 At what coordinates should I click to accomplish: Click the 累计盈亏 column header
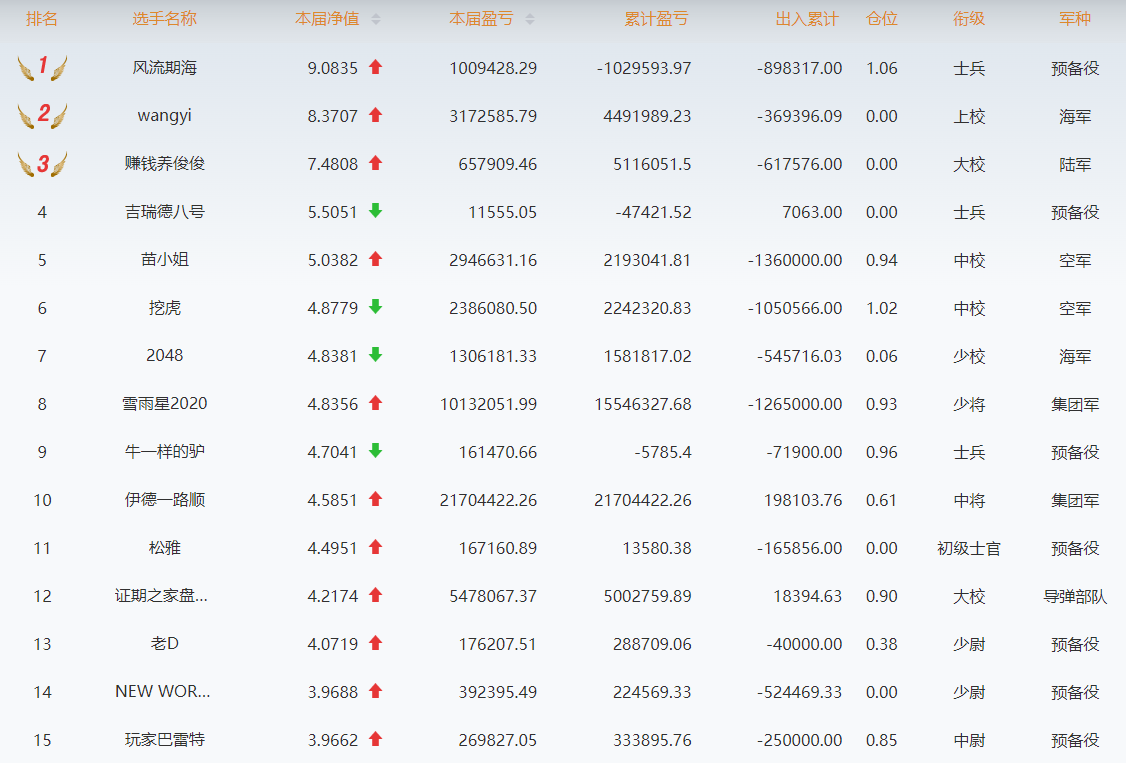pyautogui.click(x=656, y=19)
